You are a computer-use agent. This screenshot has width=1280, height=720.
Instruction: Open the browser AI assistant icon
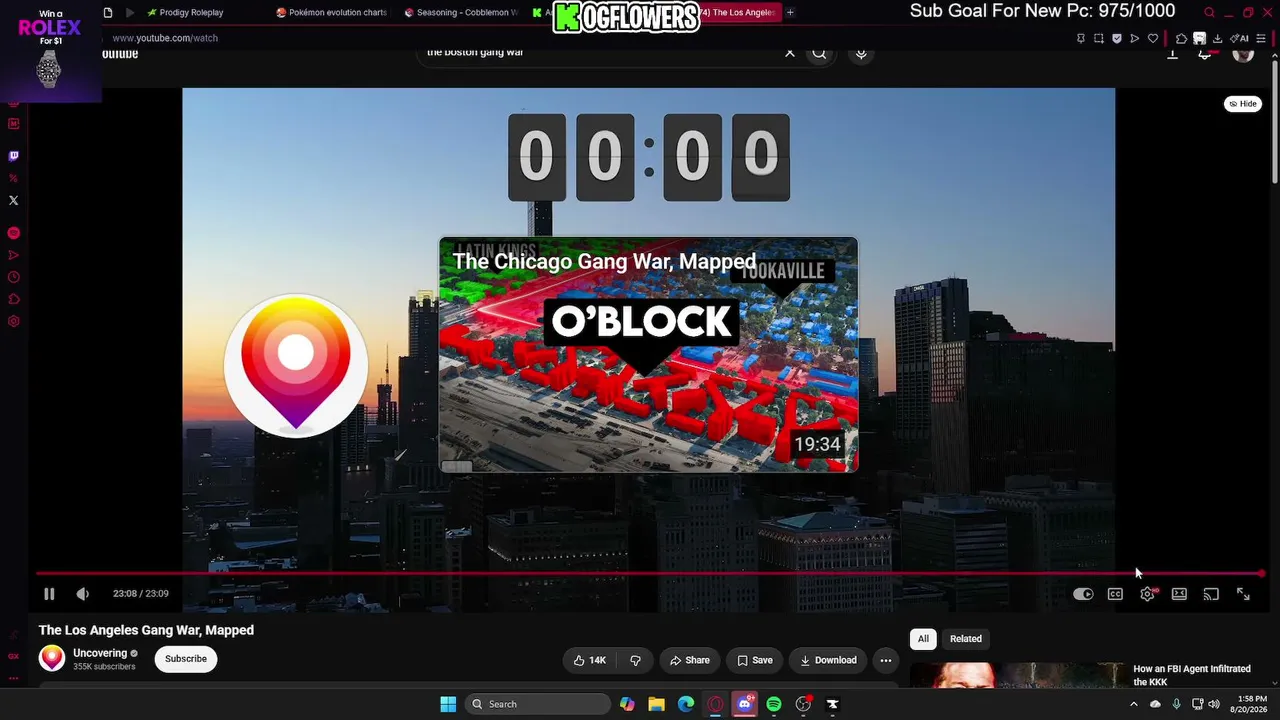pos(1240,39)
